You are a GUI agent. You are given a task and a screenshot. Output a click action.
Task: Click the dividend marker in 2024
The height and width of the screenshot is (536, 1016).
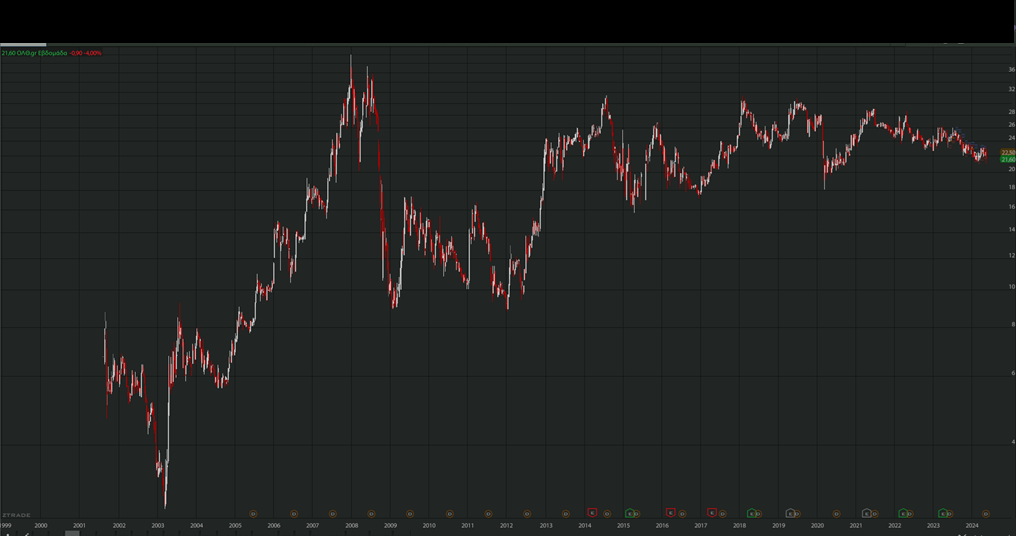pyautogui.click(x=986, y=514)
